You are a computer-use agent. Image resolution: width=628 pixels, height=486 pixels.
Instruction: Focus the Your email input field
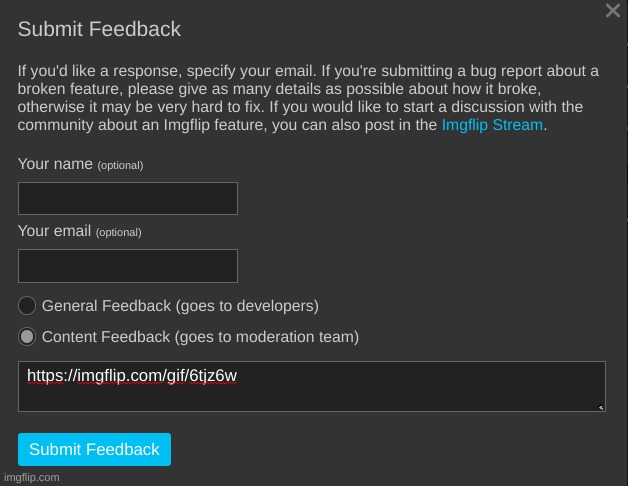point(128,266)
